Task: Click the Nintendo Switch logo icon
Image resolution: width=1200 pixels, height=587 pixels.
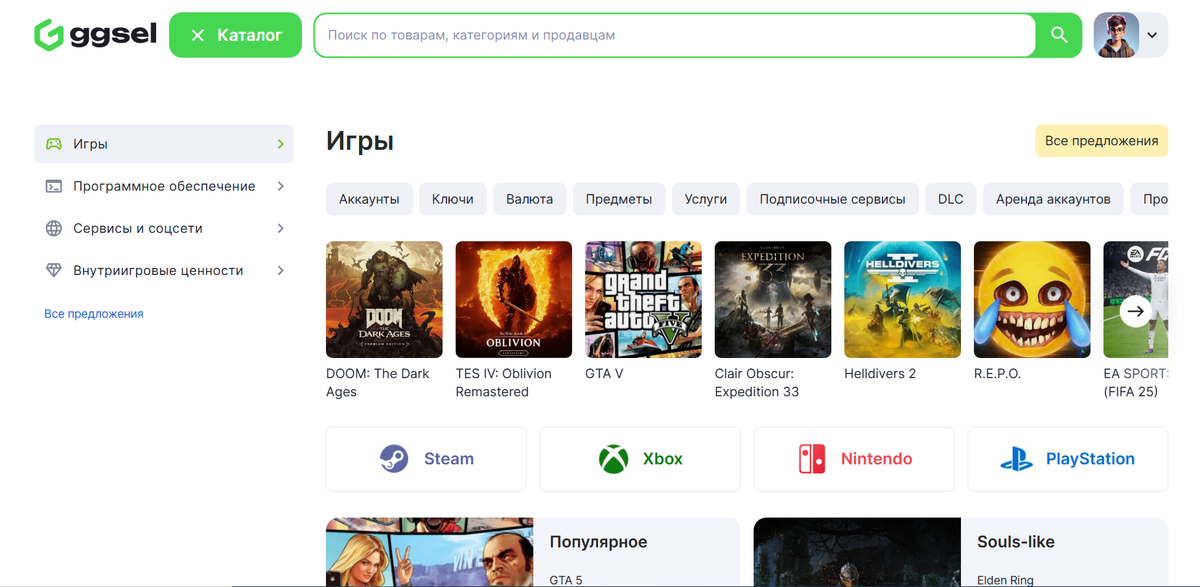Action: (x=812, y=459)
